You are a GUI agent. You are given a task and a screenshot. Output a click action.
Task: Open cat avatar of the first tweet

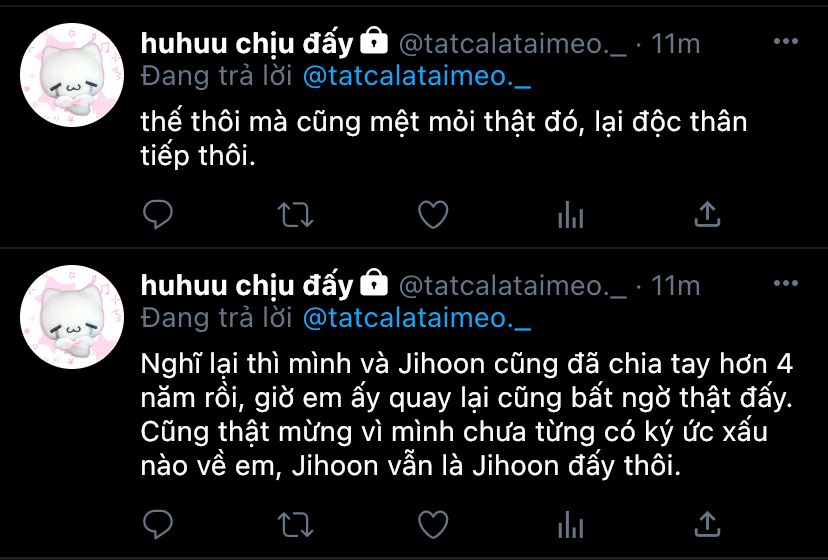click(72, 75)
